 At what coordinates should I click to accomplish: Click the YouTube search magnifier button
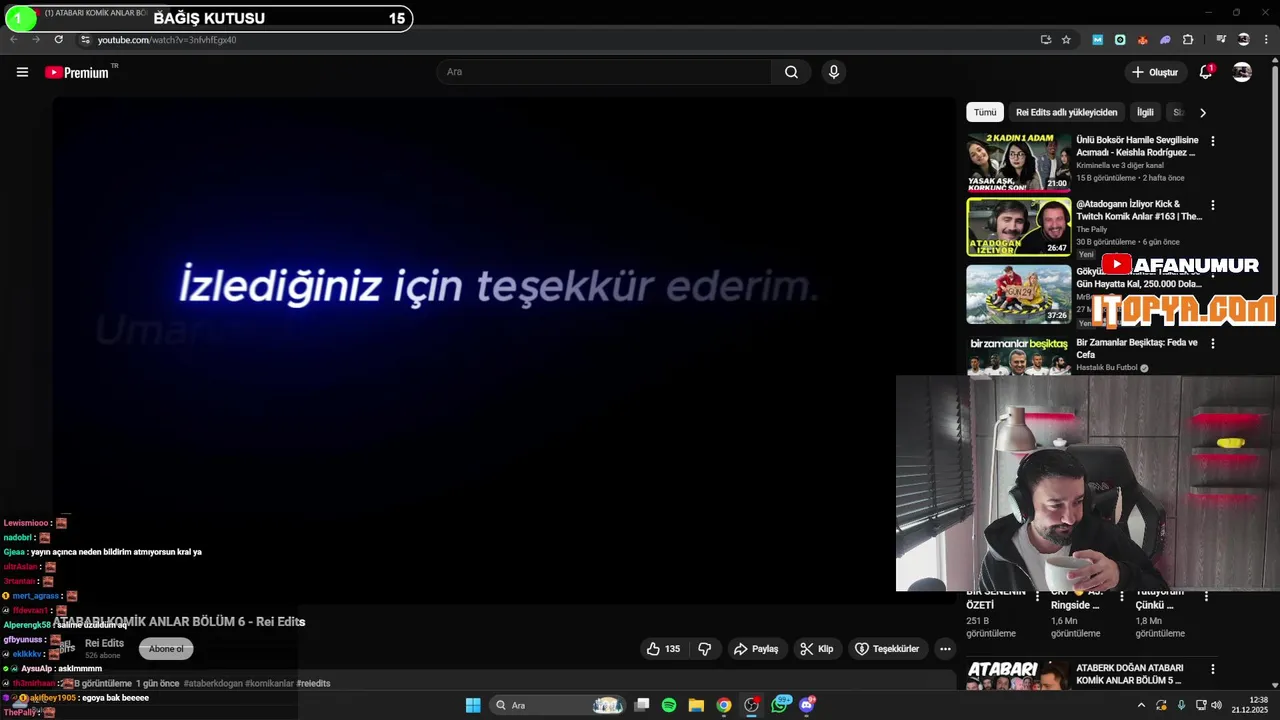pyautogui.click(x=791, y=72)
